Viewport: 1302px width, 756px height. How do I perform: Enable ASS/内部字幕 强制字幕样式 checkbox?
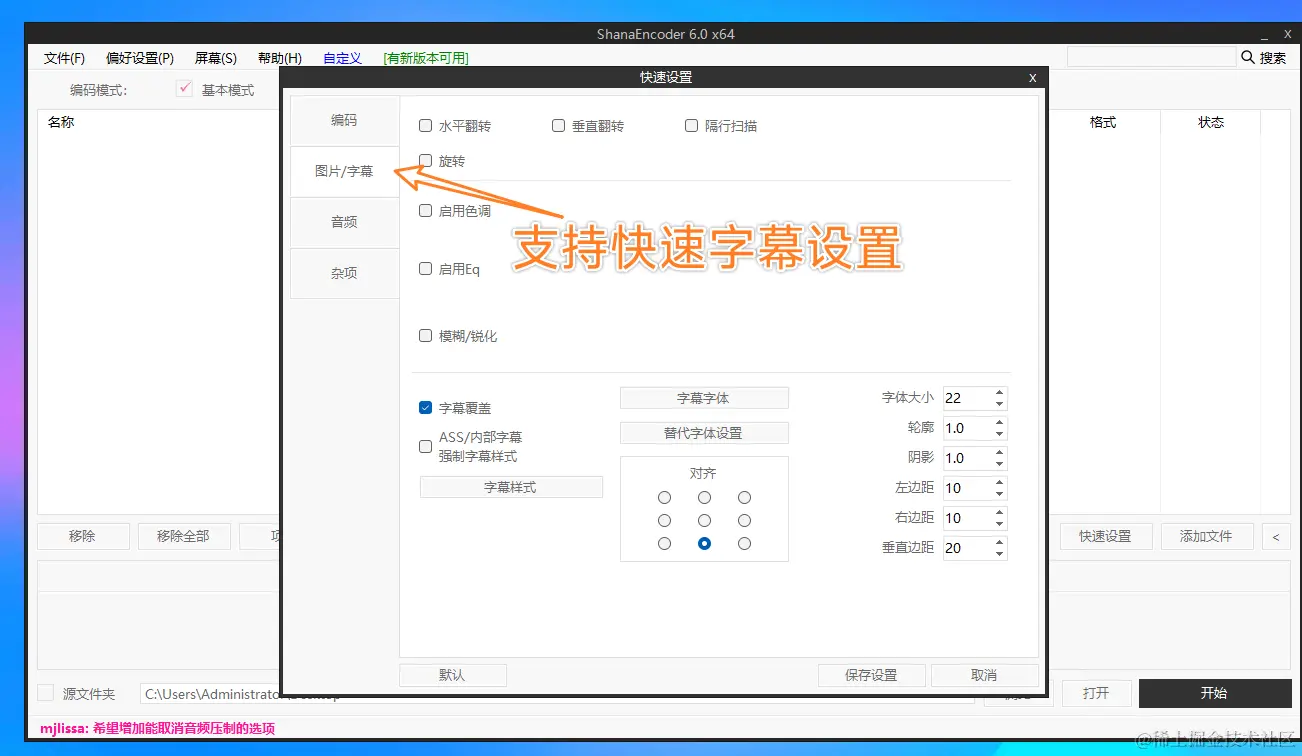[426, 447]
